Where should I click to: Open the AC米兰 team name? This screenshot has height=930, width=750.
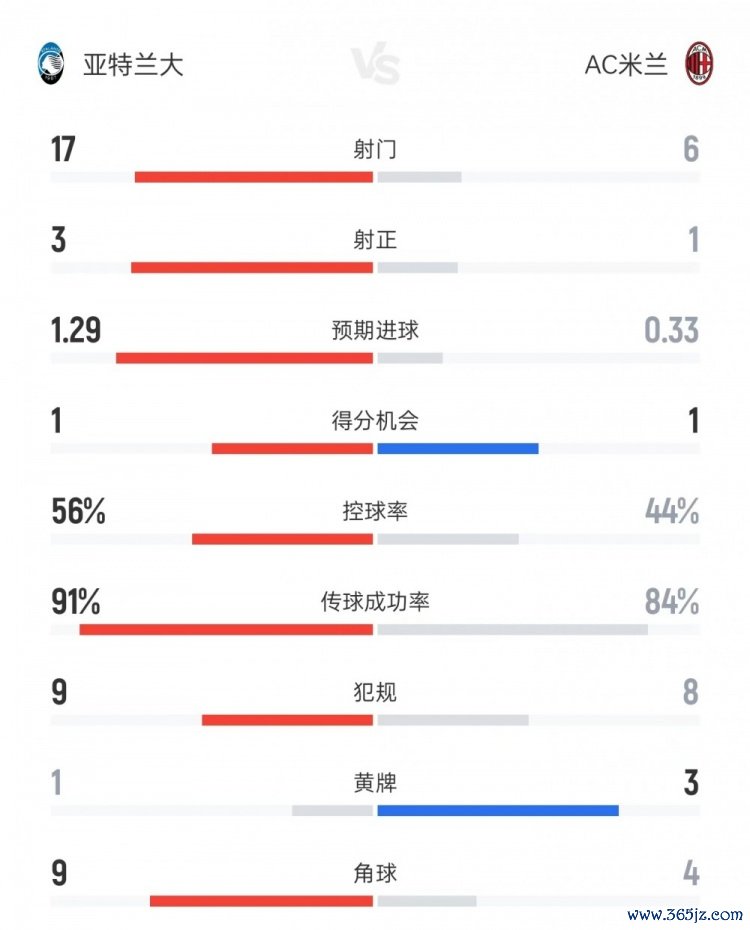(626, 65)
